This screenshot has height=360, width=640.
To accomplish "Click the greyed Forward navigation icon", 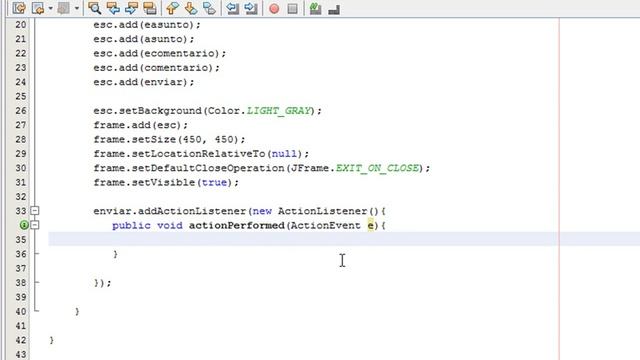I will (x=64, y=8).
